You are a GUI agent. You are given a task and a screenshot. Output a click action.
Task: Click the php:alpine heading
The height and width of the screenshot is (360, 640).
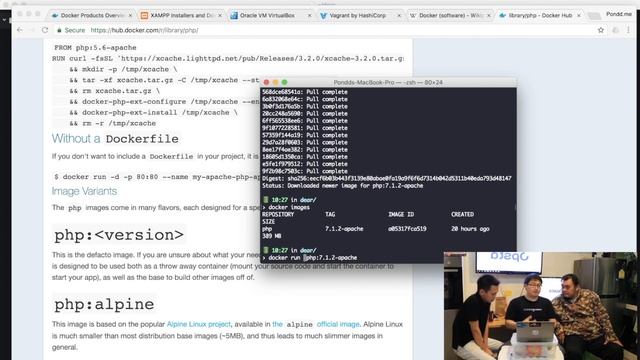(x=104, y=304)
